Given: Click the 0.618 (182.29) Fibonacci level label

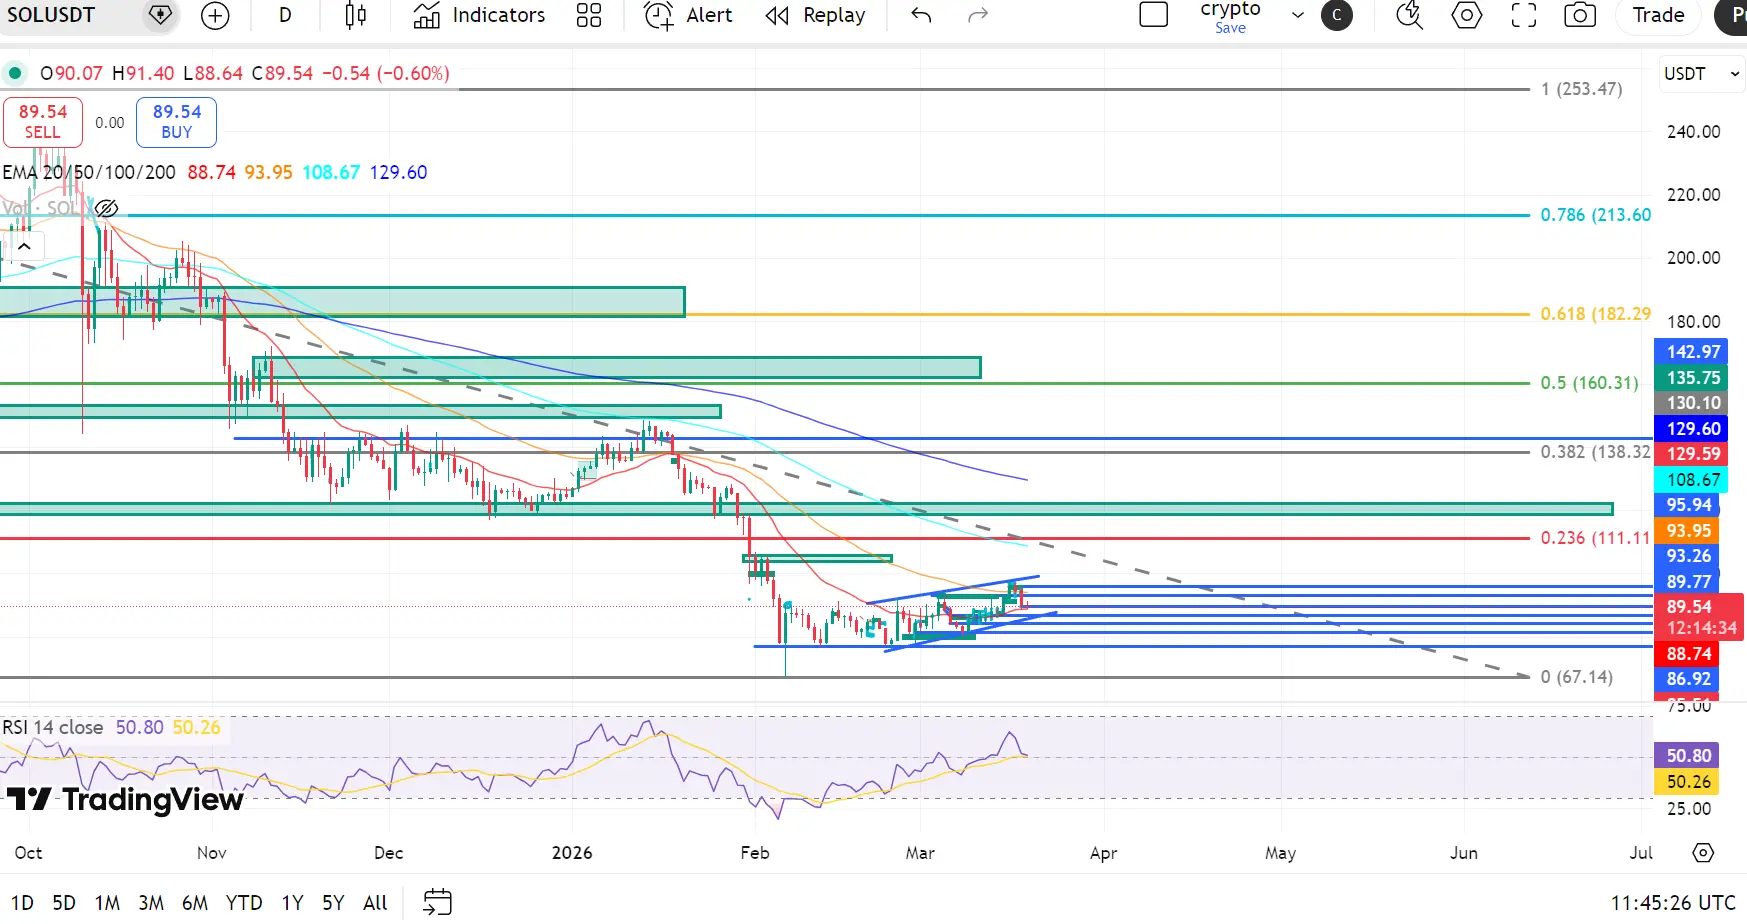Looking at the screenshot, I should click(x=1596, y=314).
